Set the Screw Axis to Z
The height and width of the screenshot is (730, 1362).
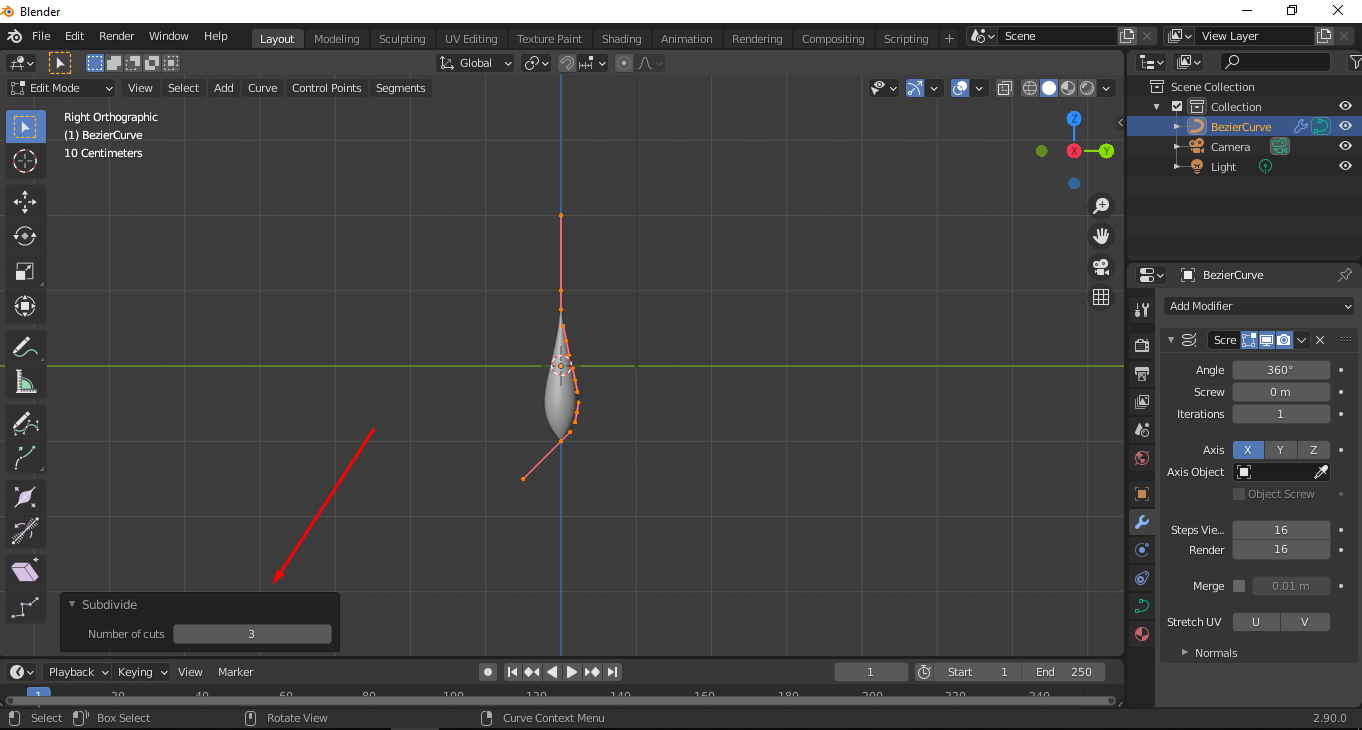pyautogui.click(x=1313, y=449)
